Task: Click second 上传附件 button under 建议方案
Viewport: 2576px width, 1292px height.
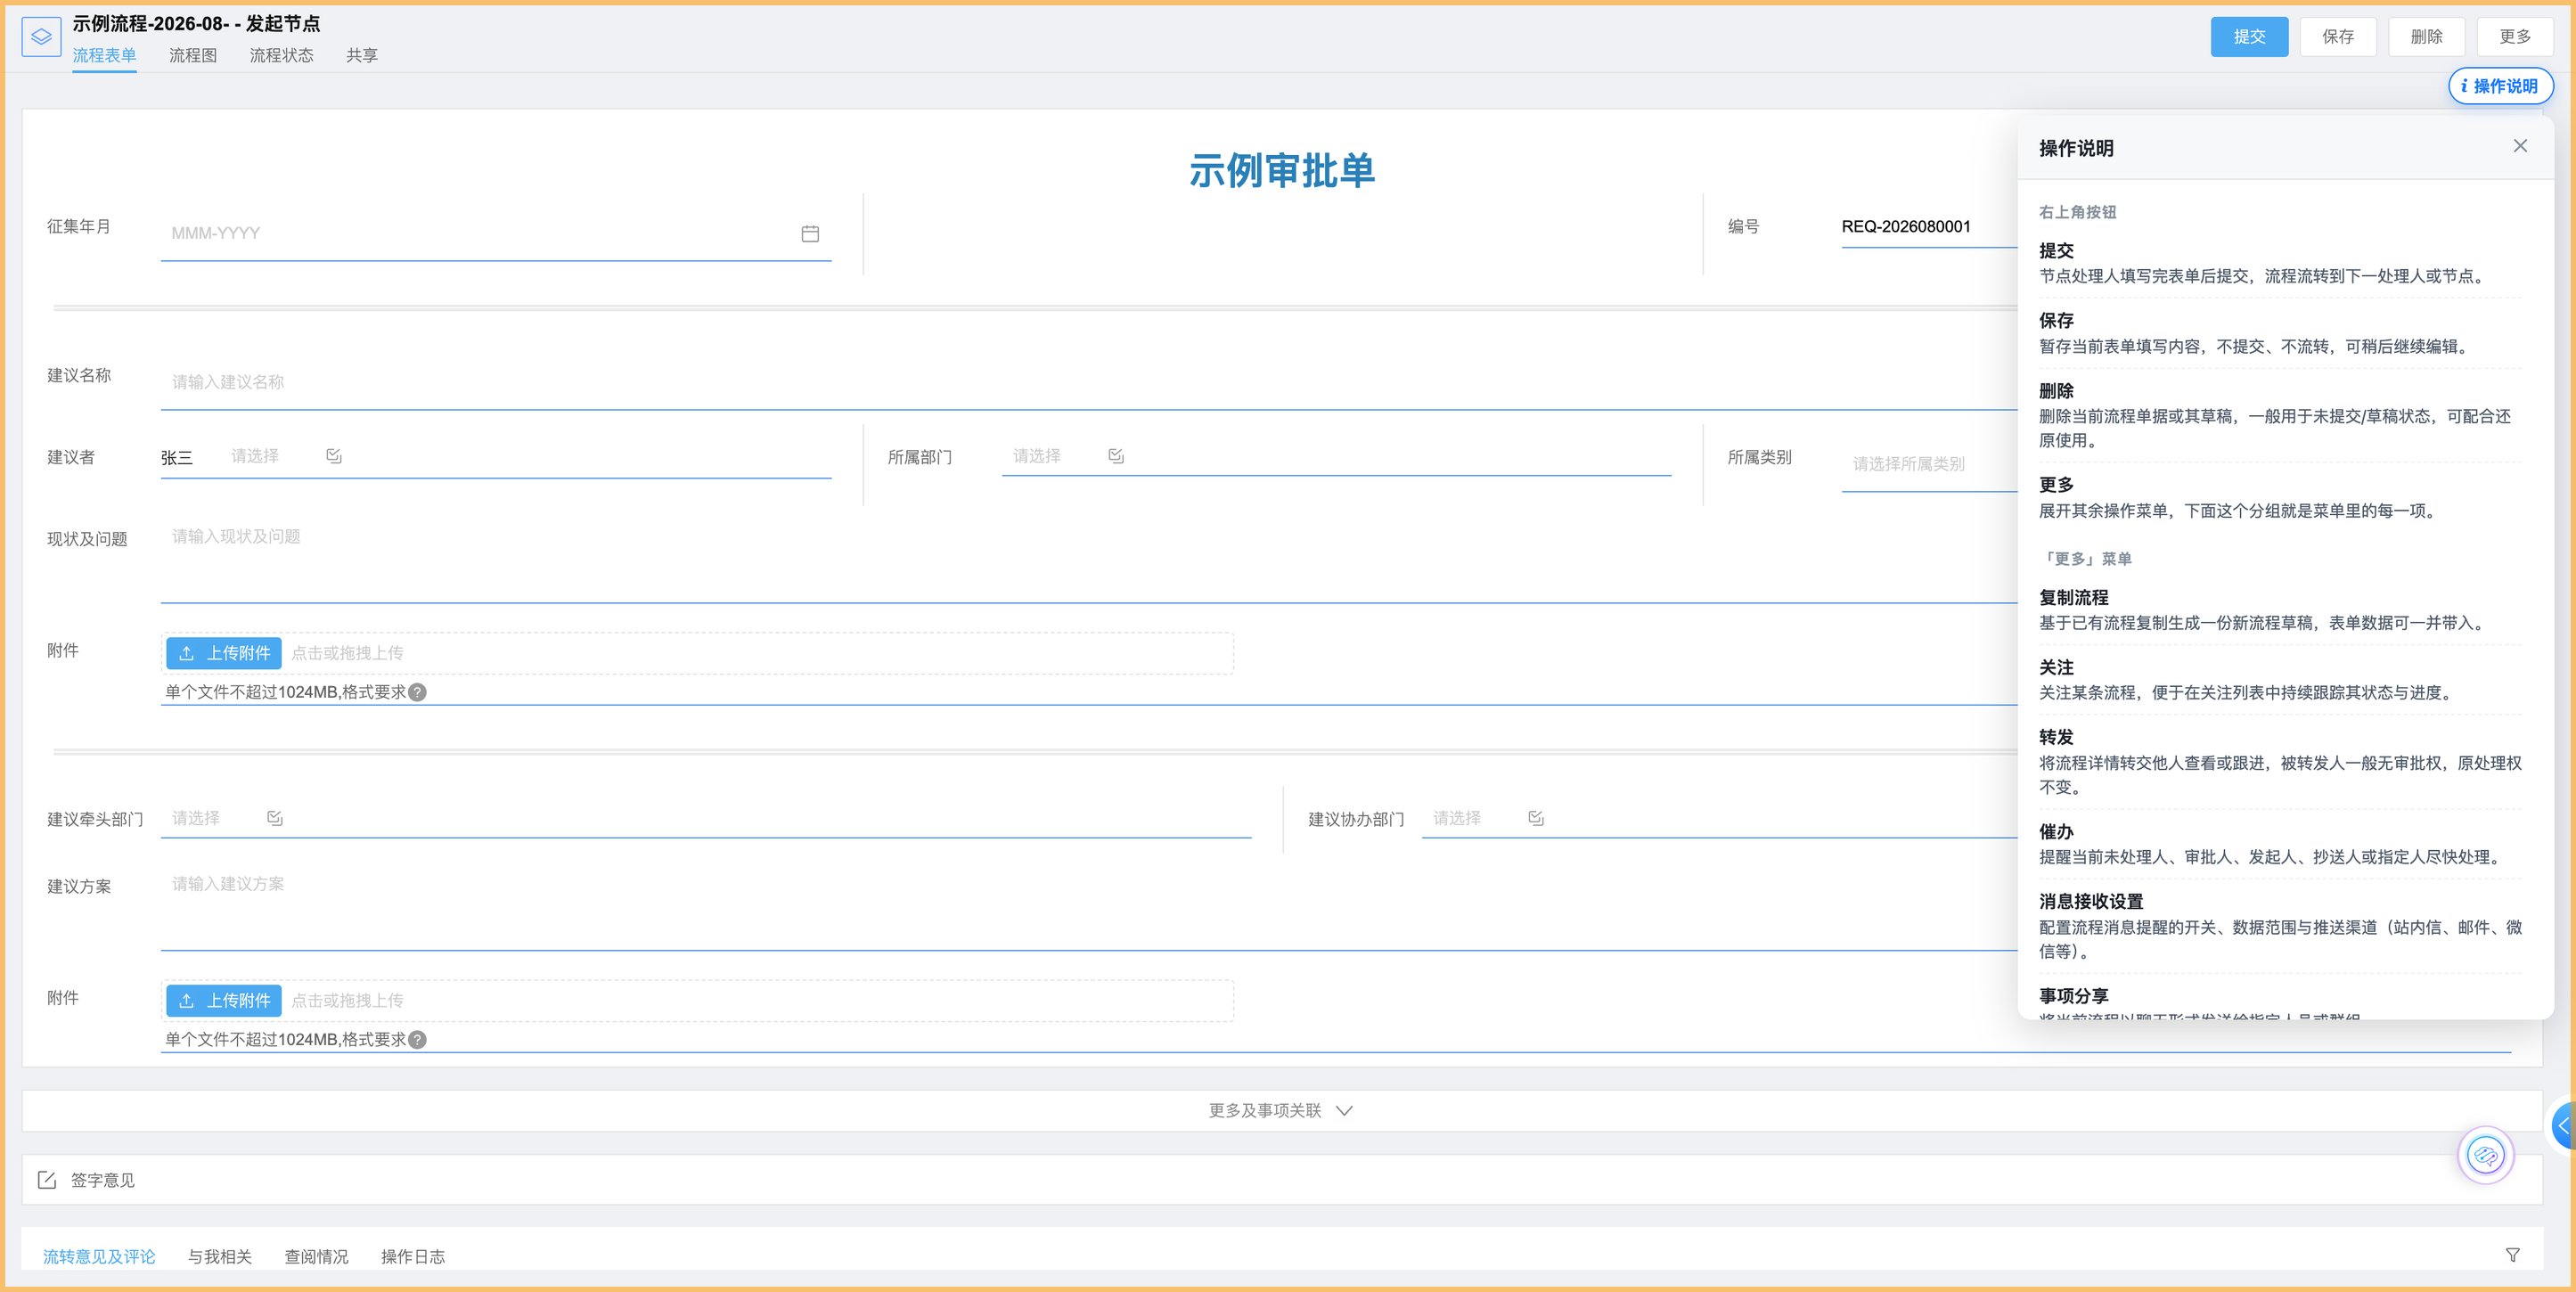Action: tap(224, 1000)
